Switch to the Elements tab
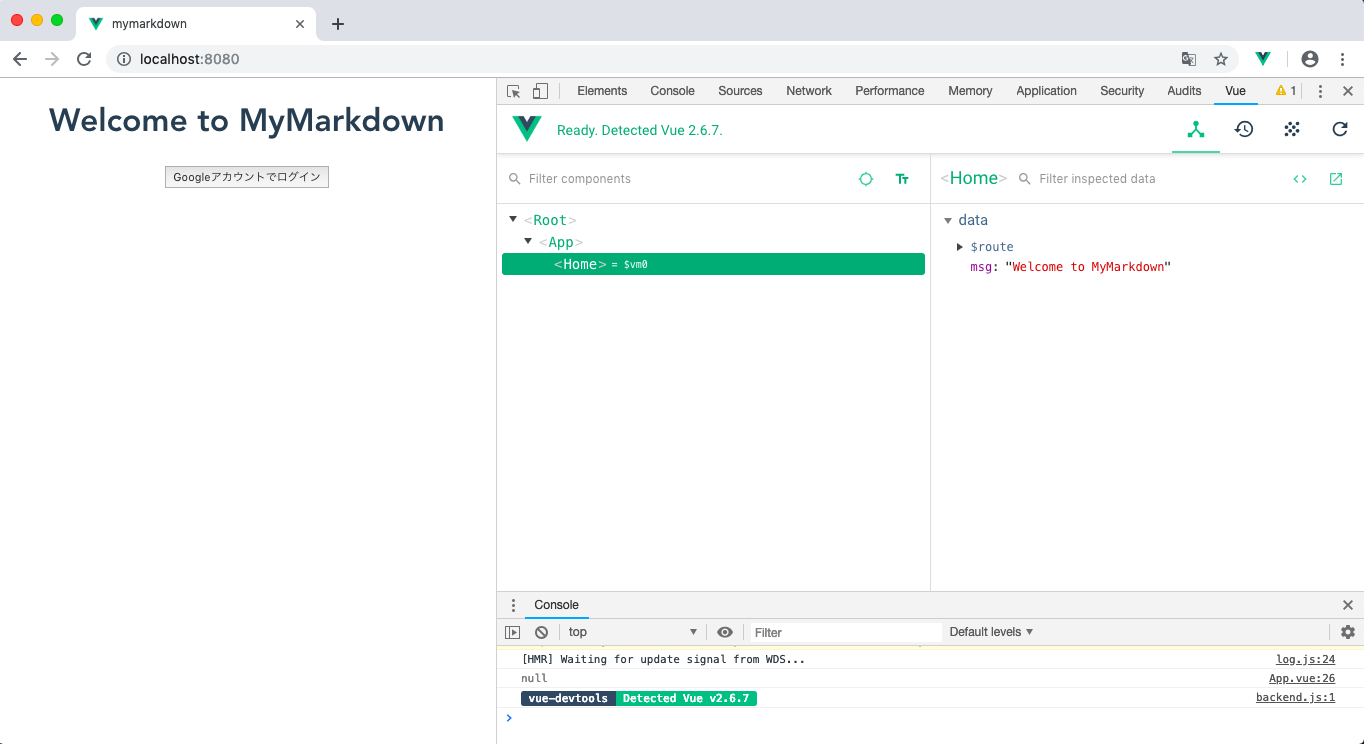The width and height of the screenshot is (1364, 744). 602,91
